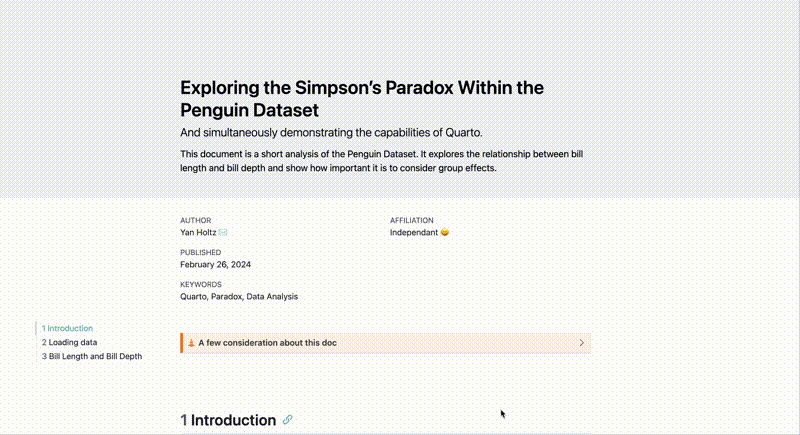
Task: Click the keywords line 'Quarto, Paradox, Data Analysis'
Action: point(239,296)
